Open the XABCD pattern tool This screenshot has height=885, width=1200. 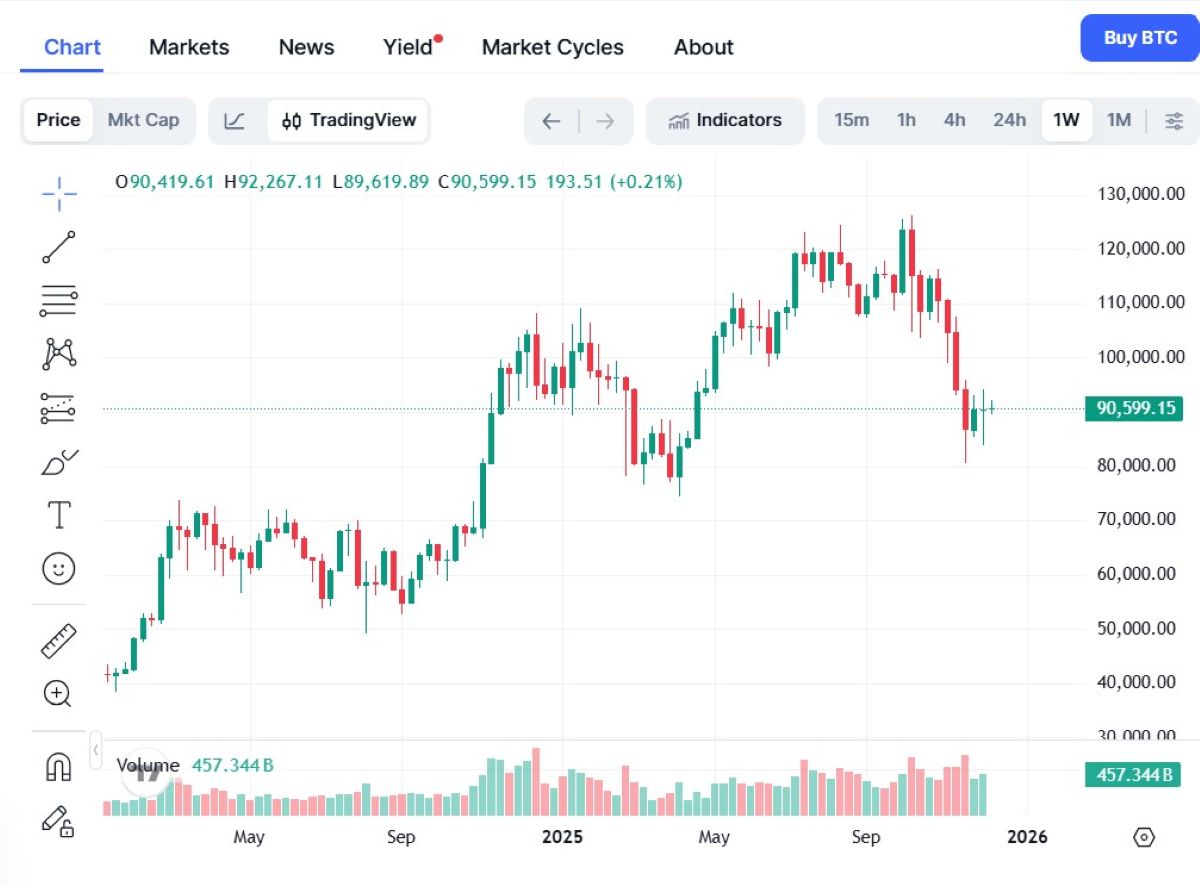(59, 353)
